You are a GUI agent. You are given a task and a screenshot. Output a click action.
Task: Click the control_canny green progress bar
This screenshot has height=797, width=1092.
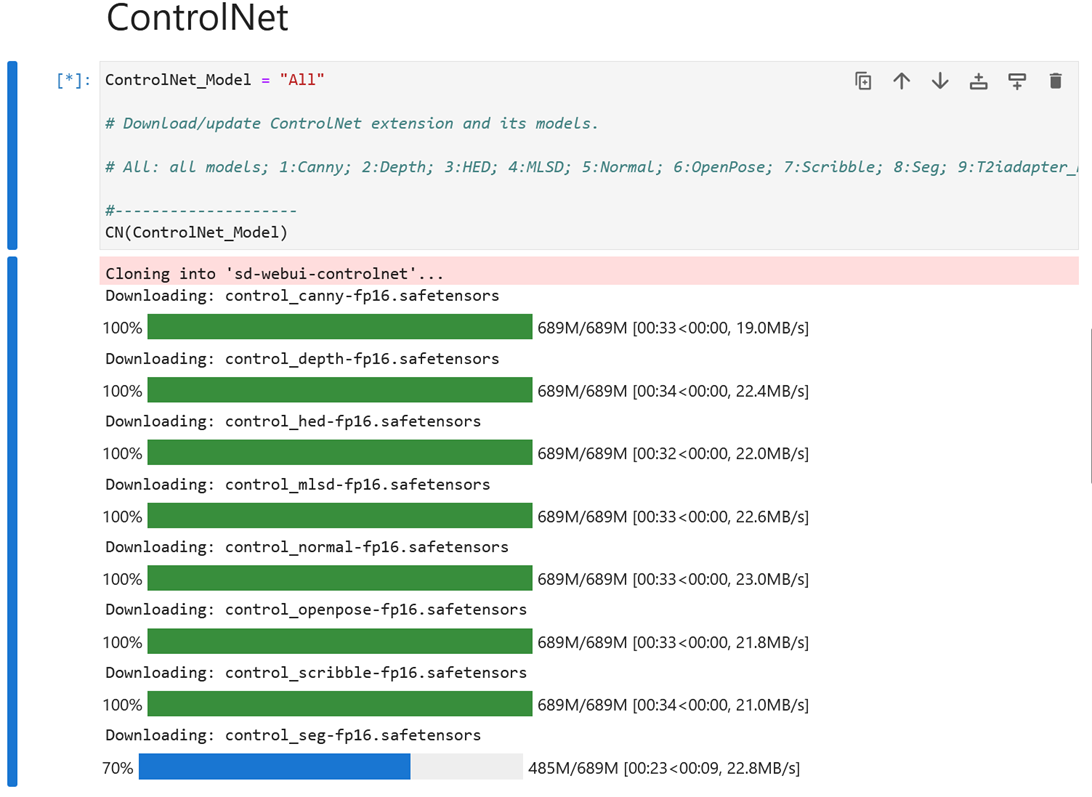click(339, 327)
